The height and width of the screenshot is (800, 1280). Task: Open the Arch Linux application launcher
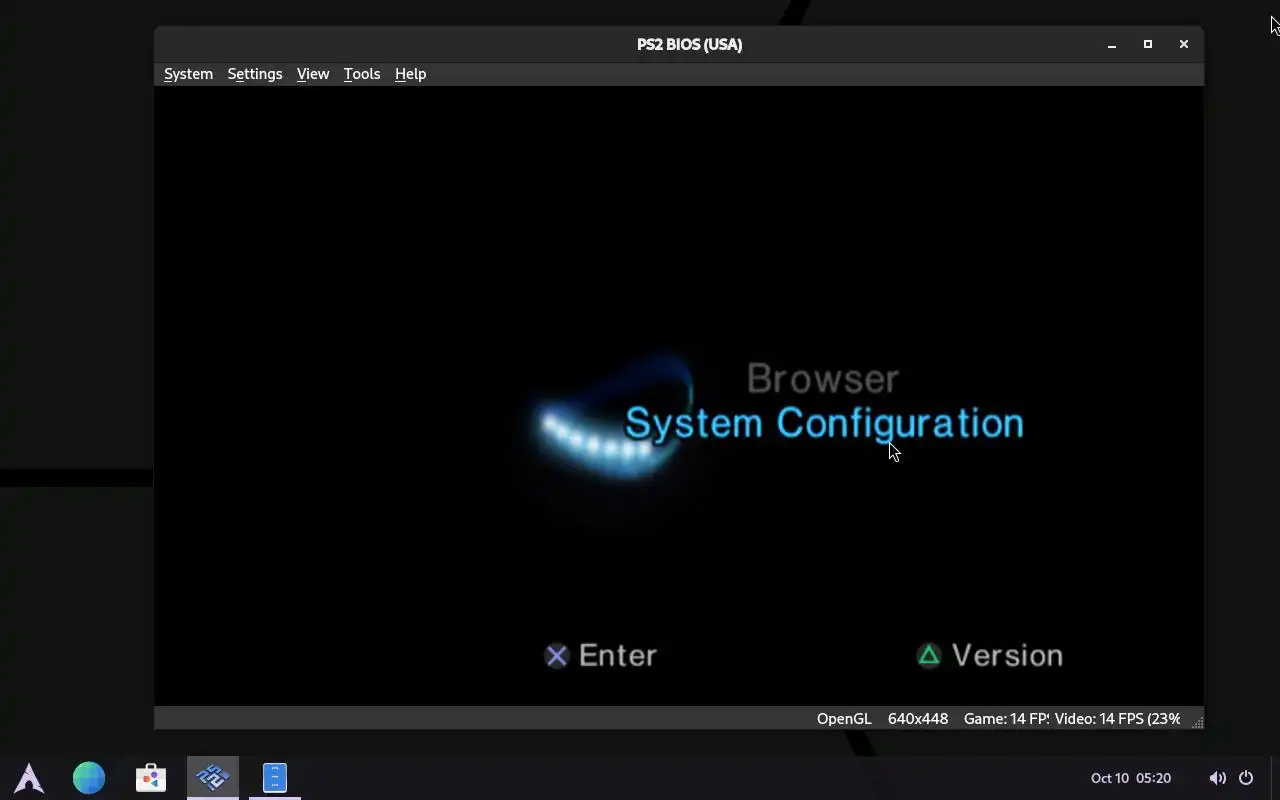pyautogui.click(x=29, y=777)
